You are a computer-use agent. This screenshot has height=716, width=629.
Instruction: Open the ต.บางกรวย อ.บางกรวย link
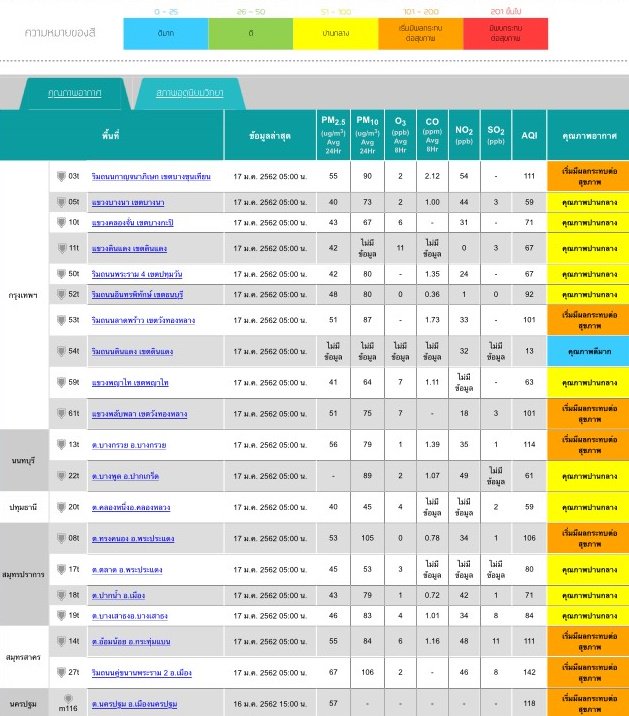click(x=129, y=445)
